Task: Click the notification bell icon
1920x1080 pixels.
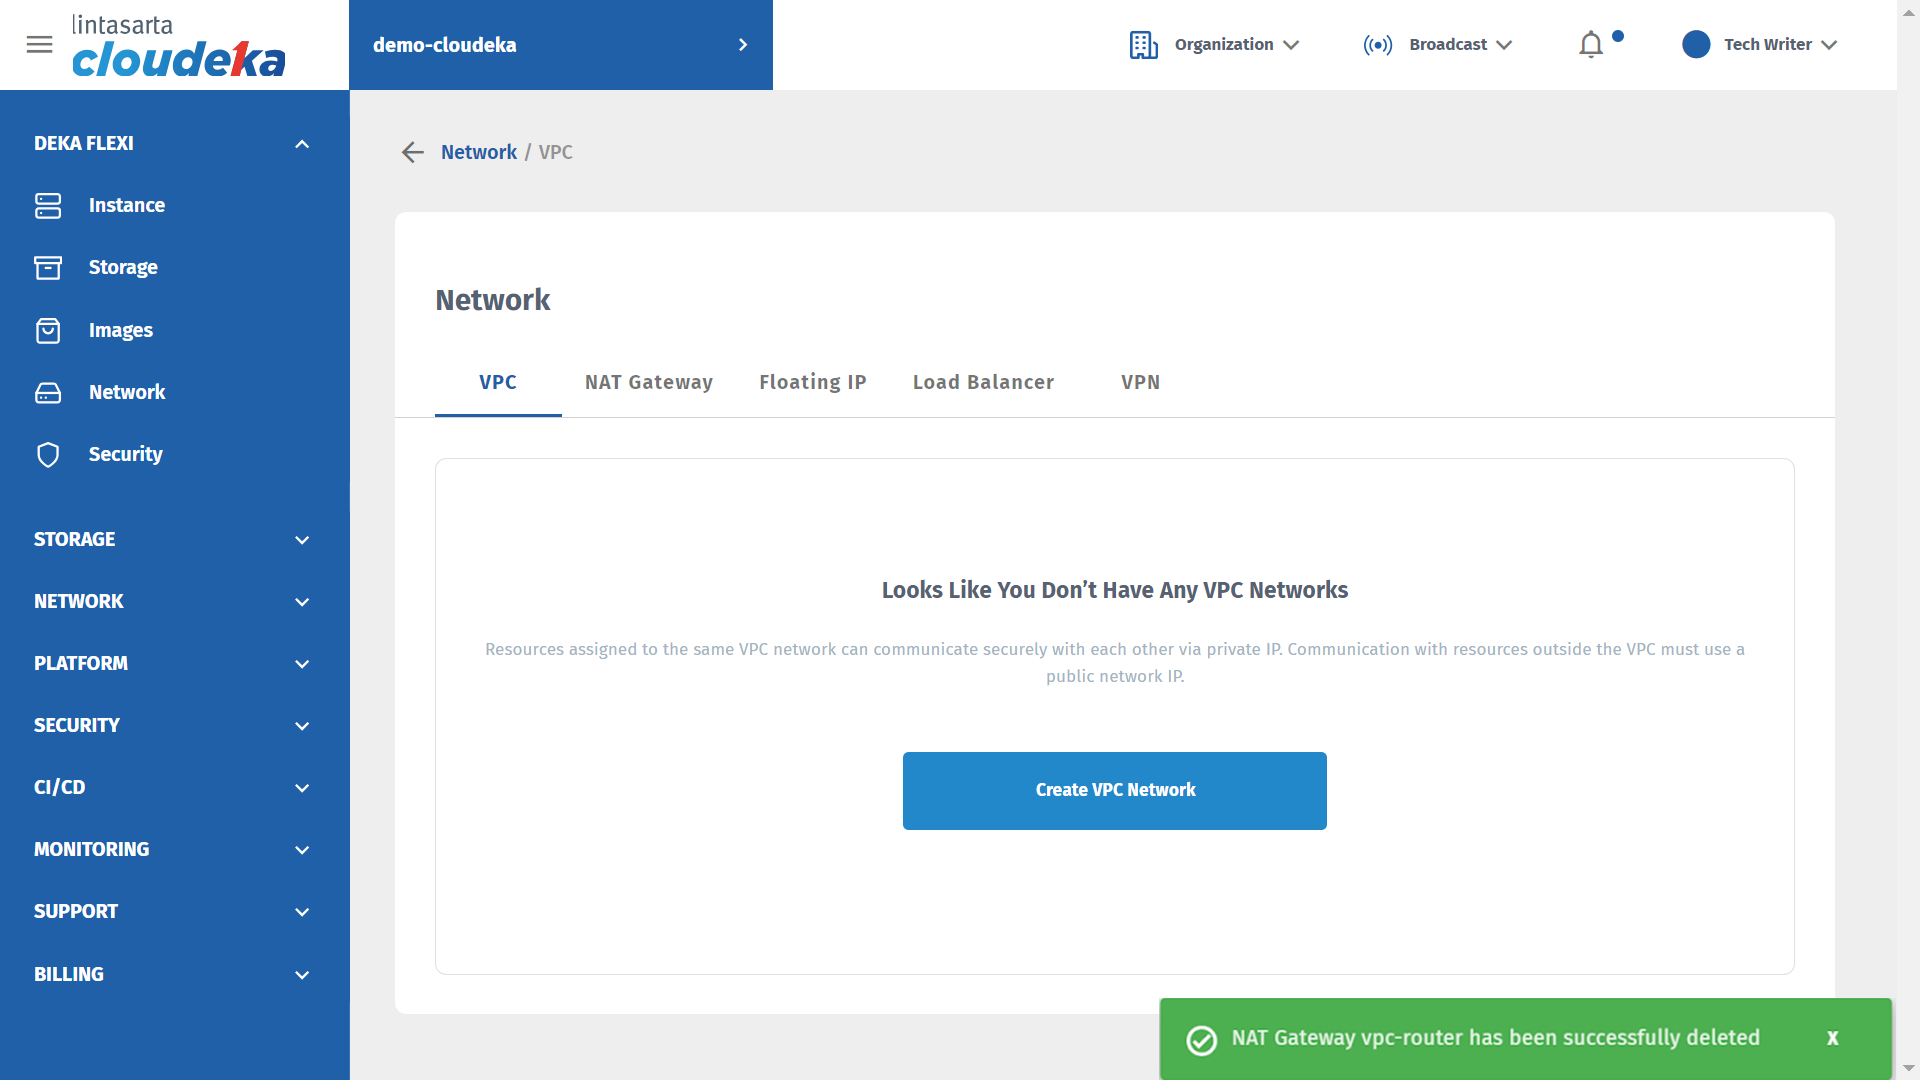Action: [x=1591, y=45]
